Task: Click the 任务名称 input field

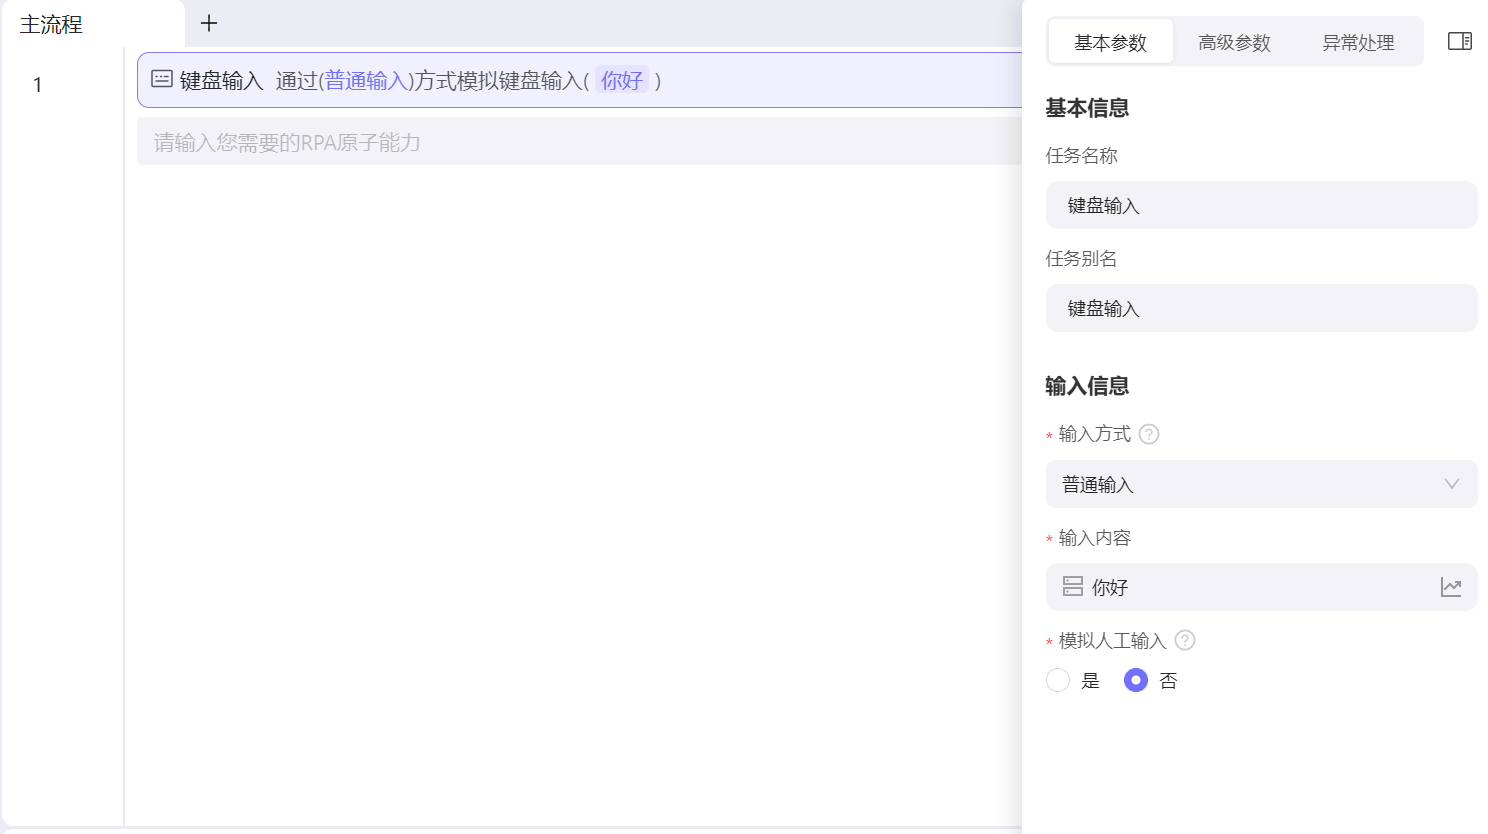Action: pos(1260,205)
